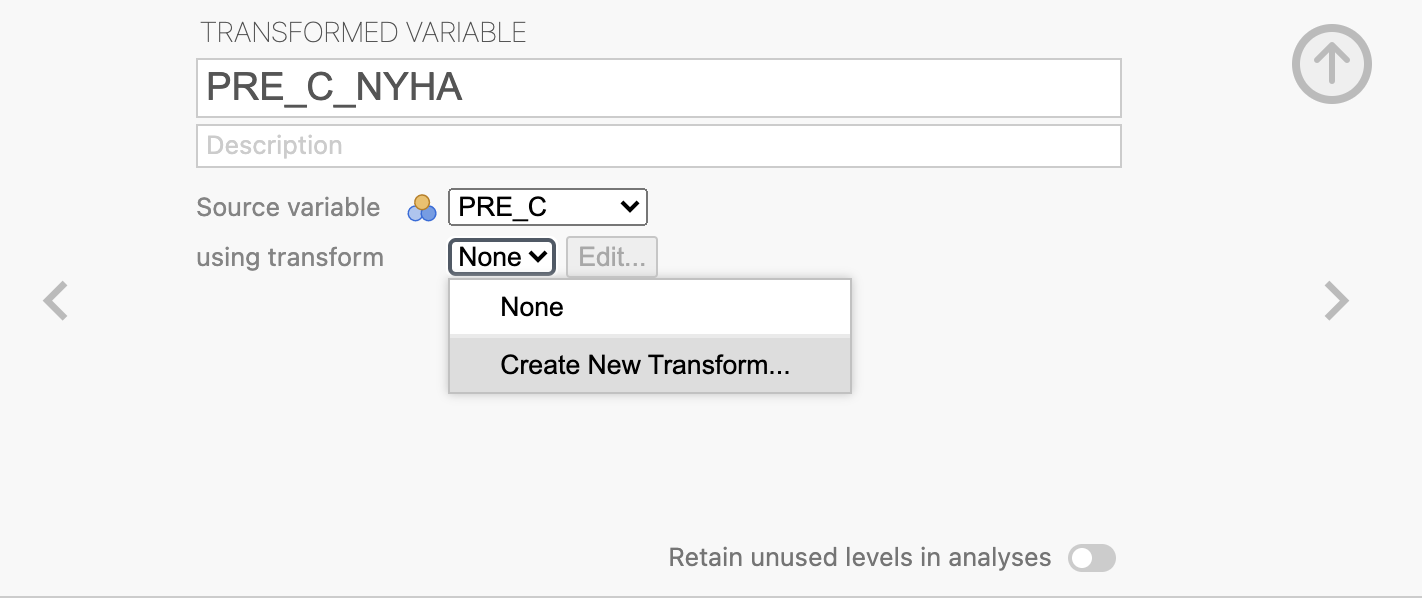The image size is (1422, 598).
Task: Place cursor at end of PRE_C_NYHA text
Action: tap(464, 88)
